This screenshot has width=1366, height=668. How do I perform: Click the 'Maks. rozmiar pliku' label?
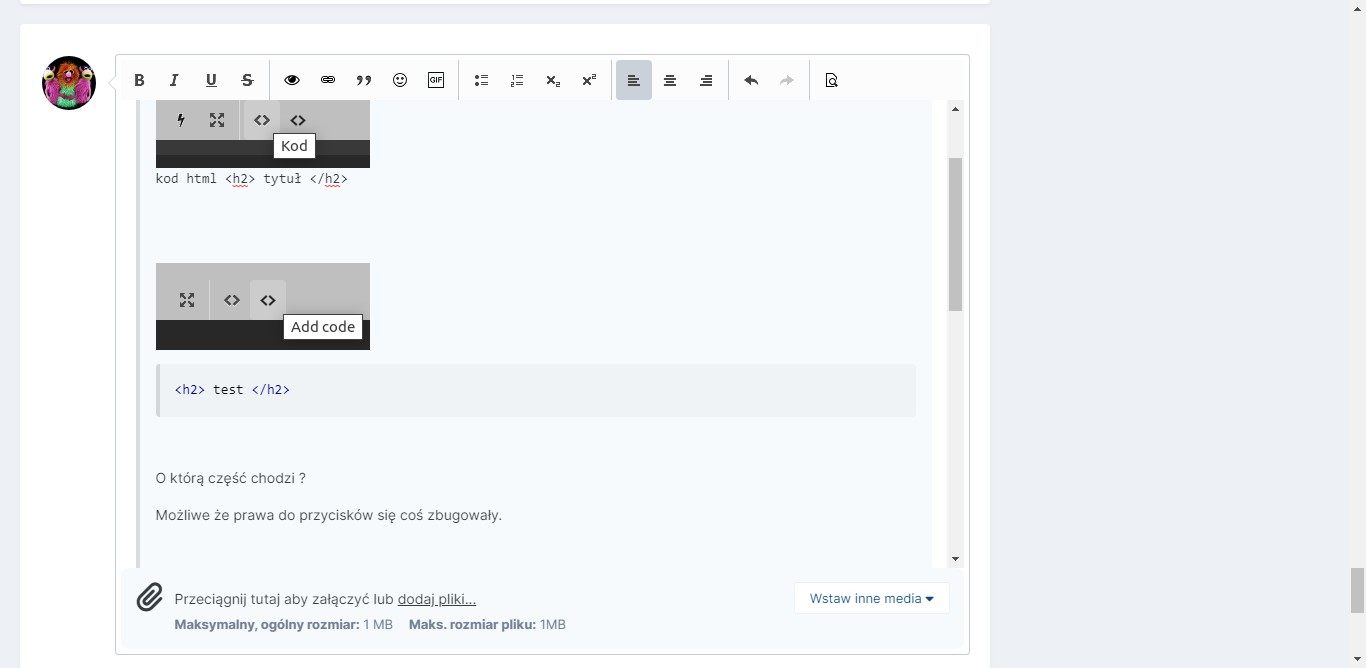coord(472,624)
